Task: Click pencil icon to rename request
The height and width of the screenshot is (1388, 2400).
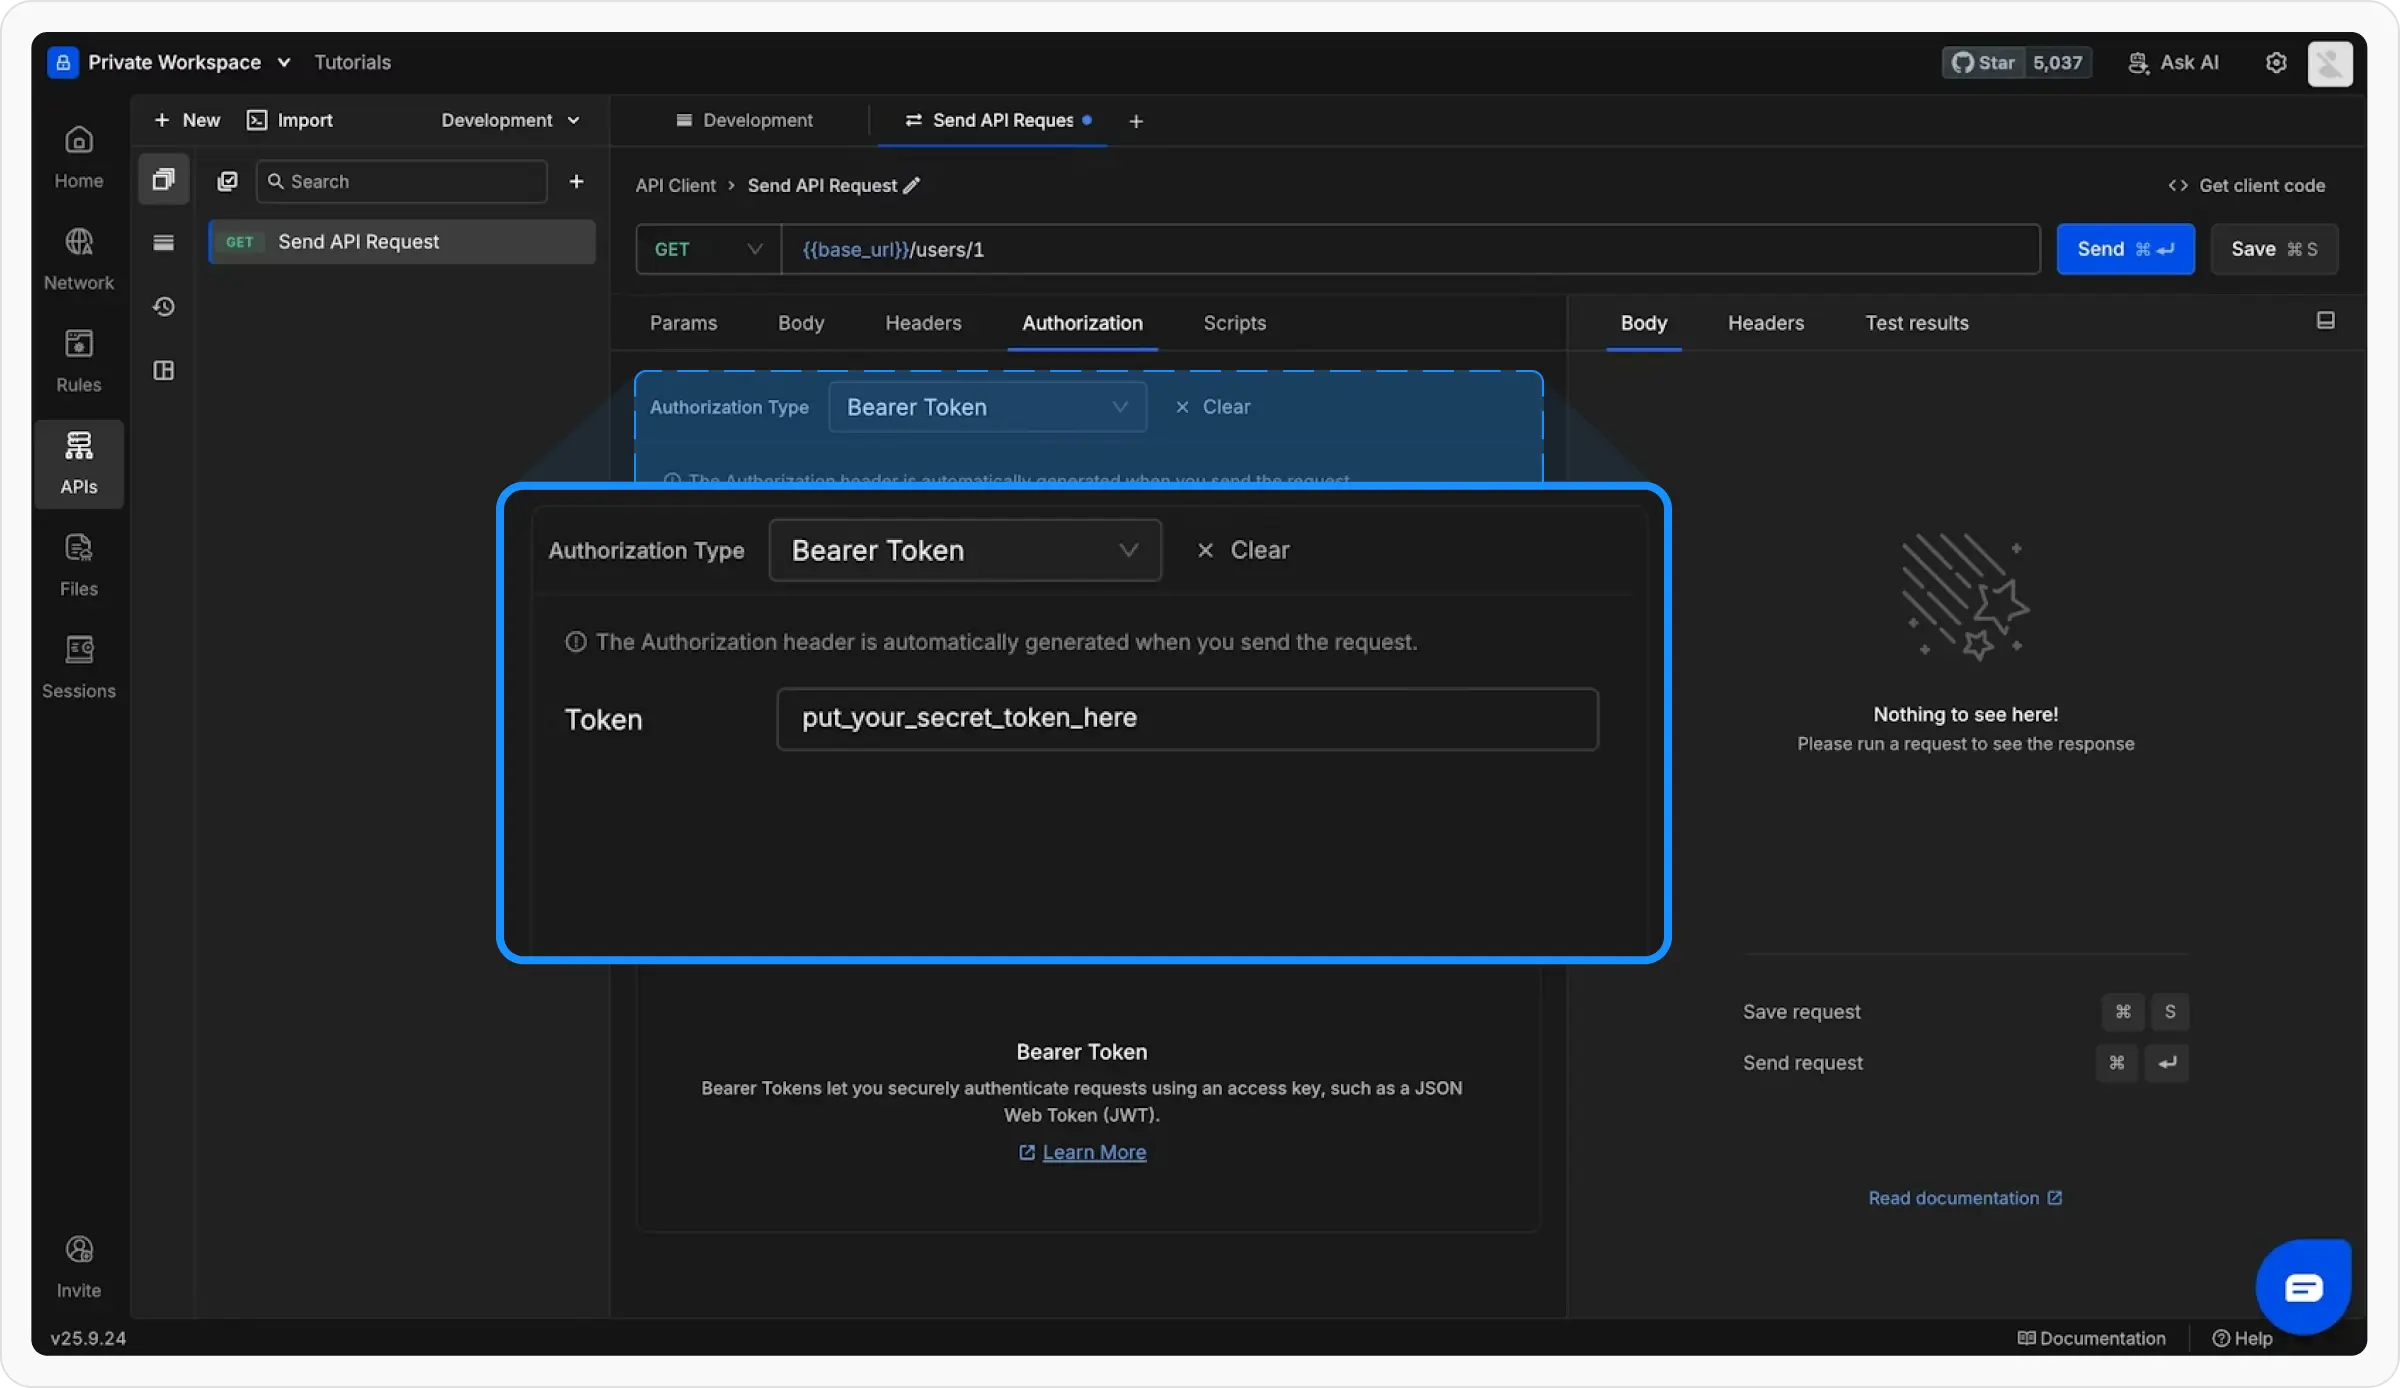Action: click(x=911, y=186)
